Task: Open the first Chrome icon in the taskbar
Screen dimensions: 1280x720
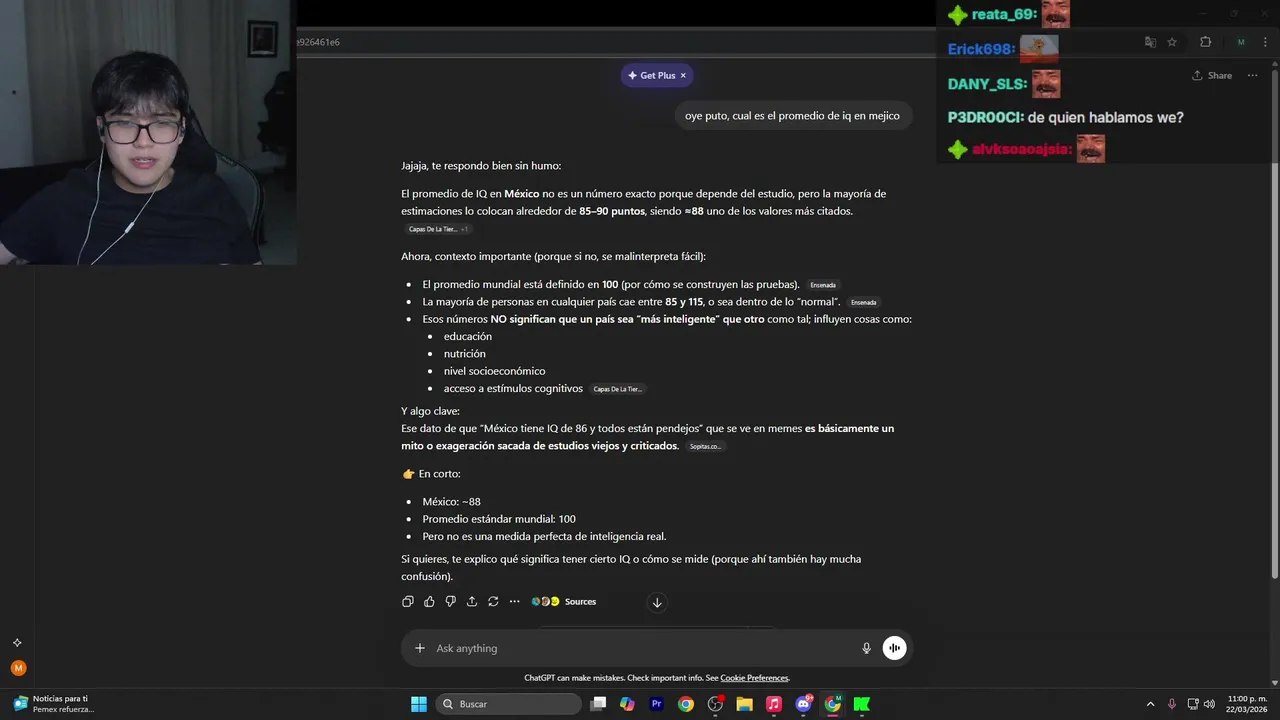Action: click(686, 704)
